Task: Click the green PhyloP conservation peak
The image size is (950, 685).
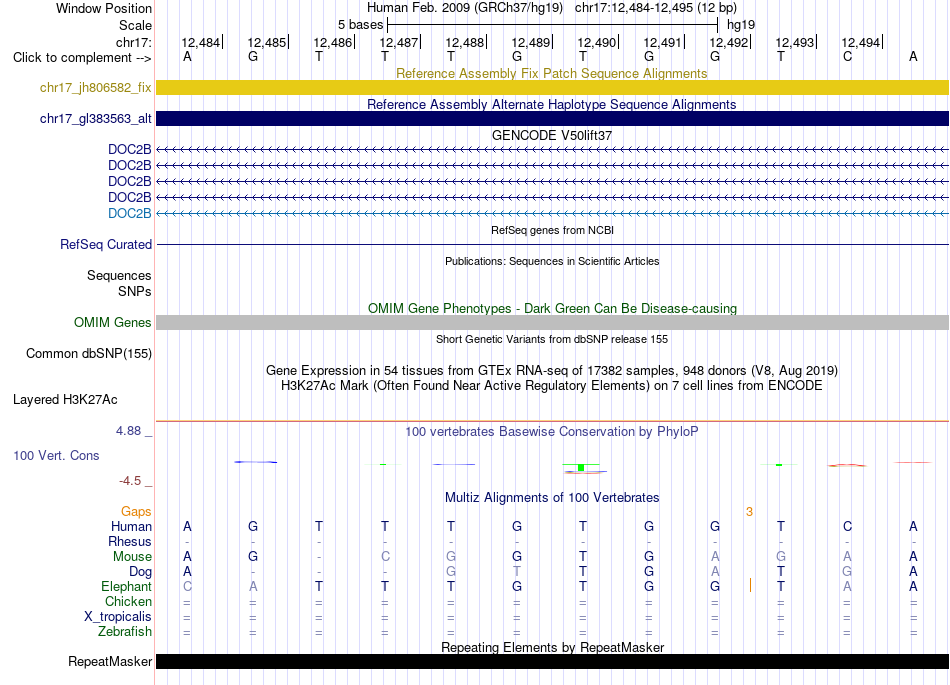Action: pos(581,467)
